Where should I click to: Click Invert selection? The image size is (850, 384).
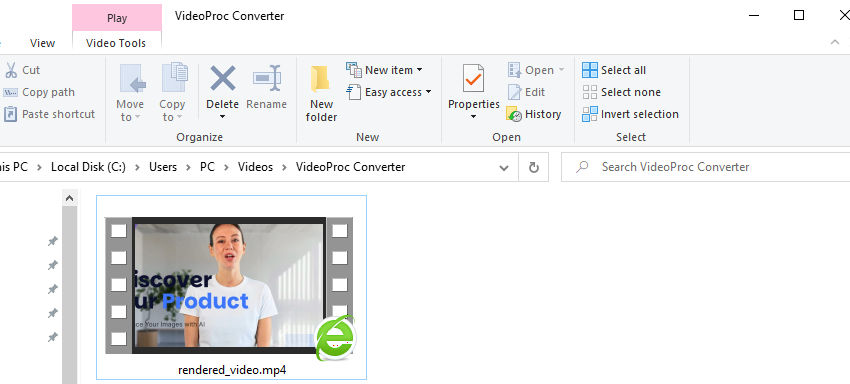point(630,114)
